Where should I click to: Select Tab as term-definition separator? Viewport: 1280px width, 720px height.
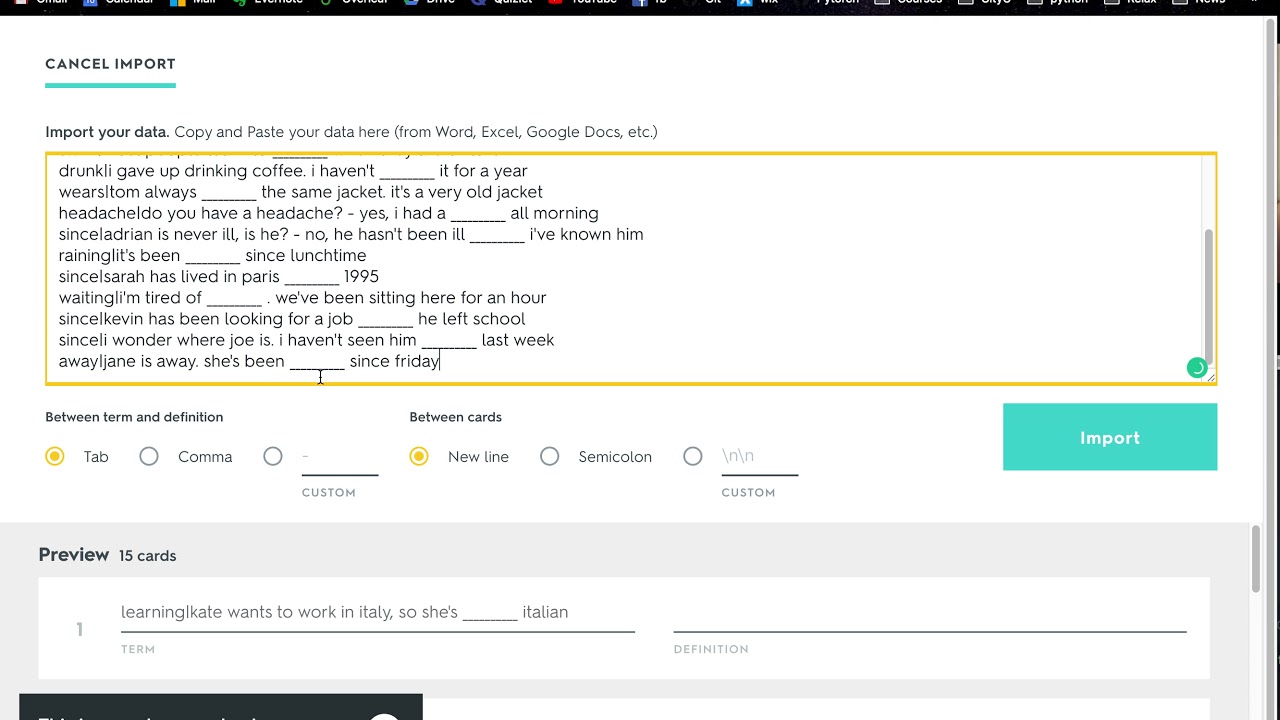pyautogui.click(x=55, y=456)
